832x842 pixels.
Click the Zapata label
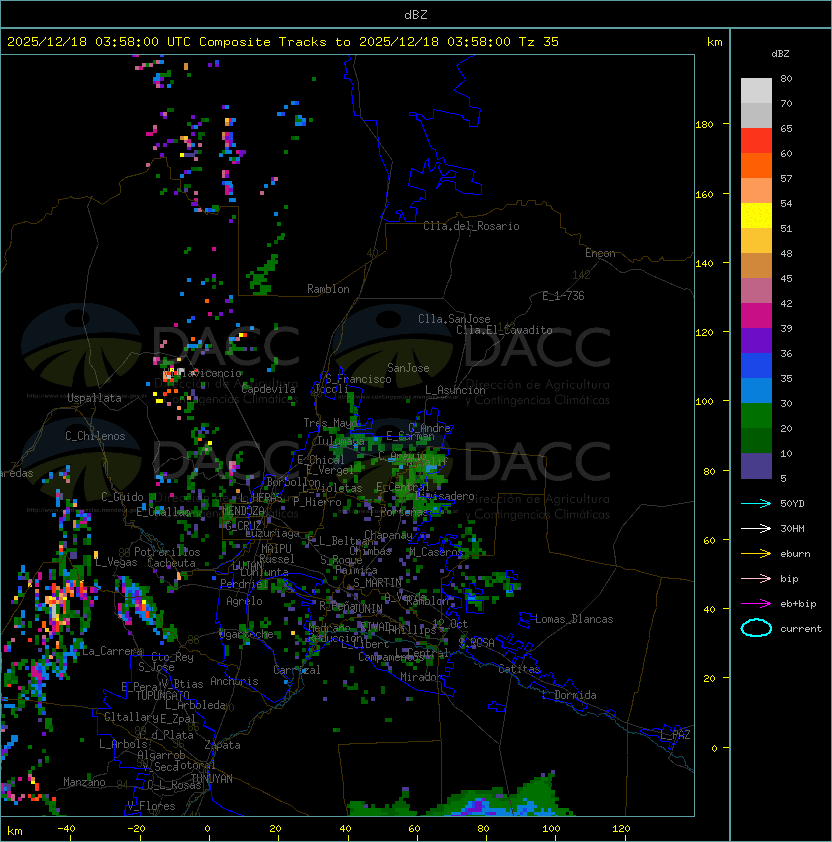(222, 745)
